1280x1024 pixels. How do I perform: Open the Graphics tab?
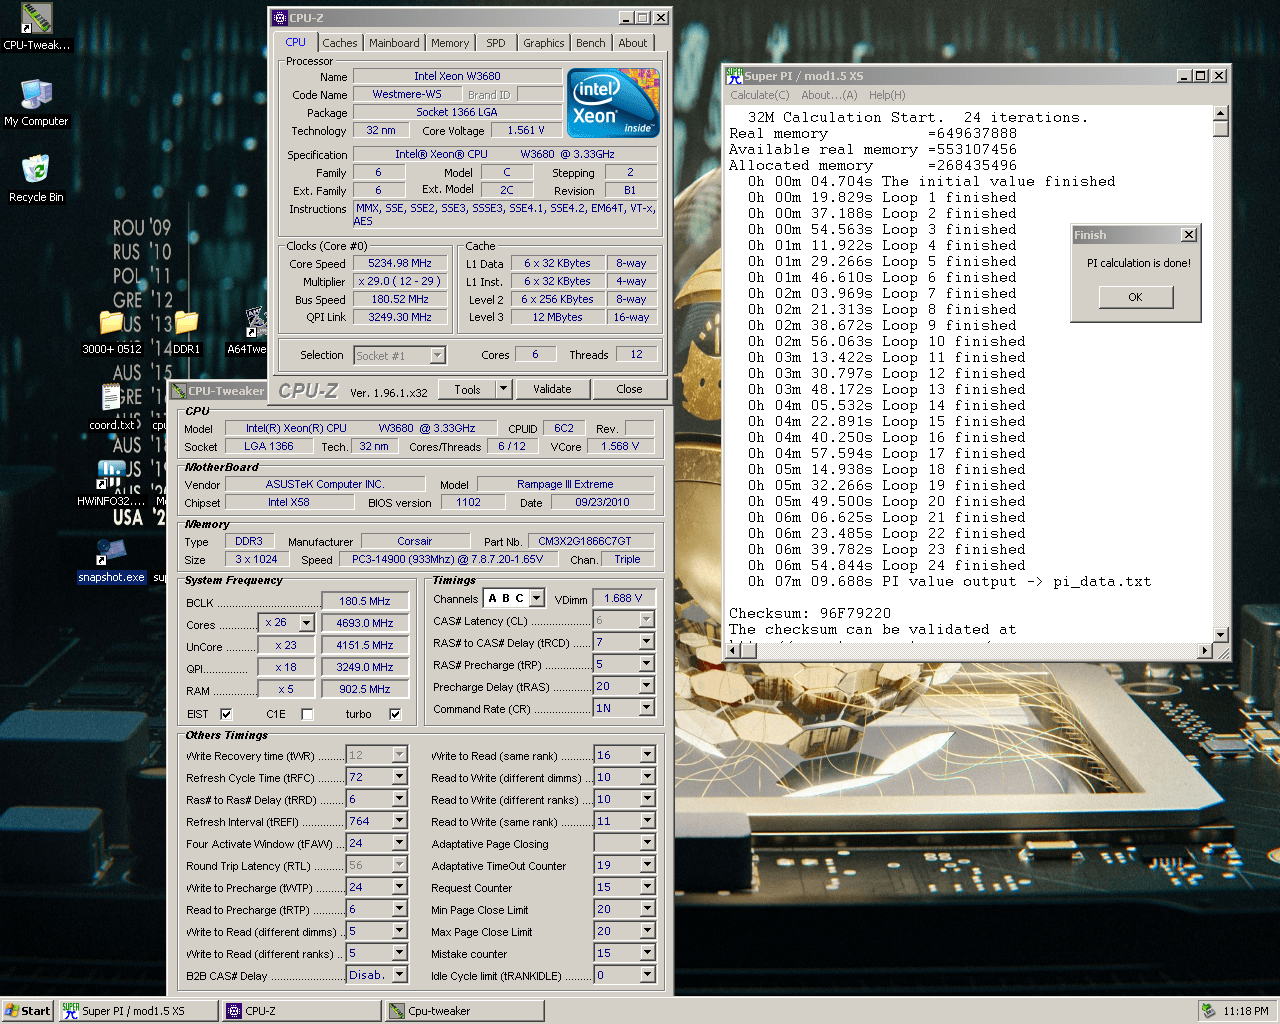(x=544, y=43)
